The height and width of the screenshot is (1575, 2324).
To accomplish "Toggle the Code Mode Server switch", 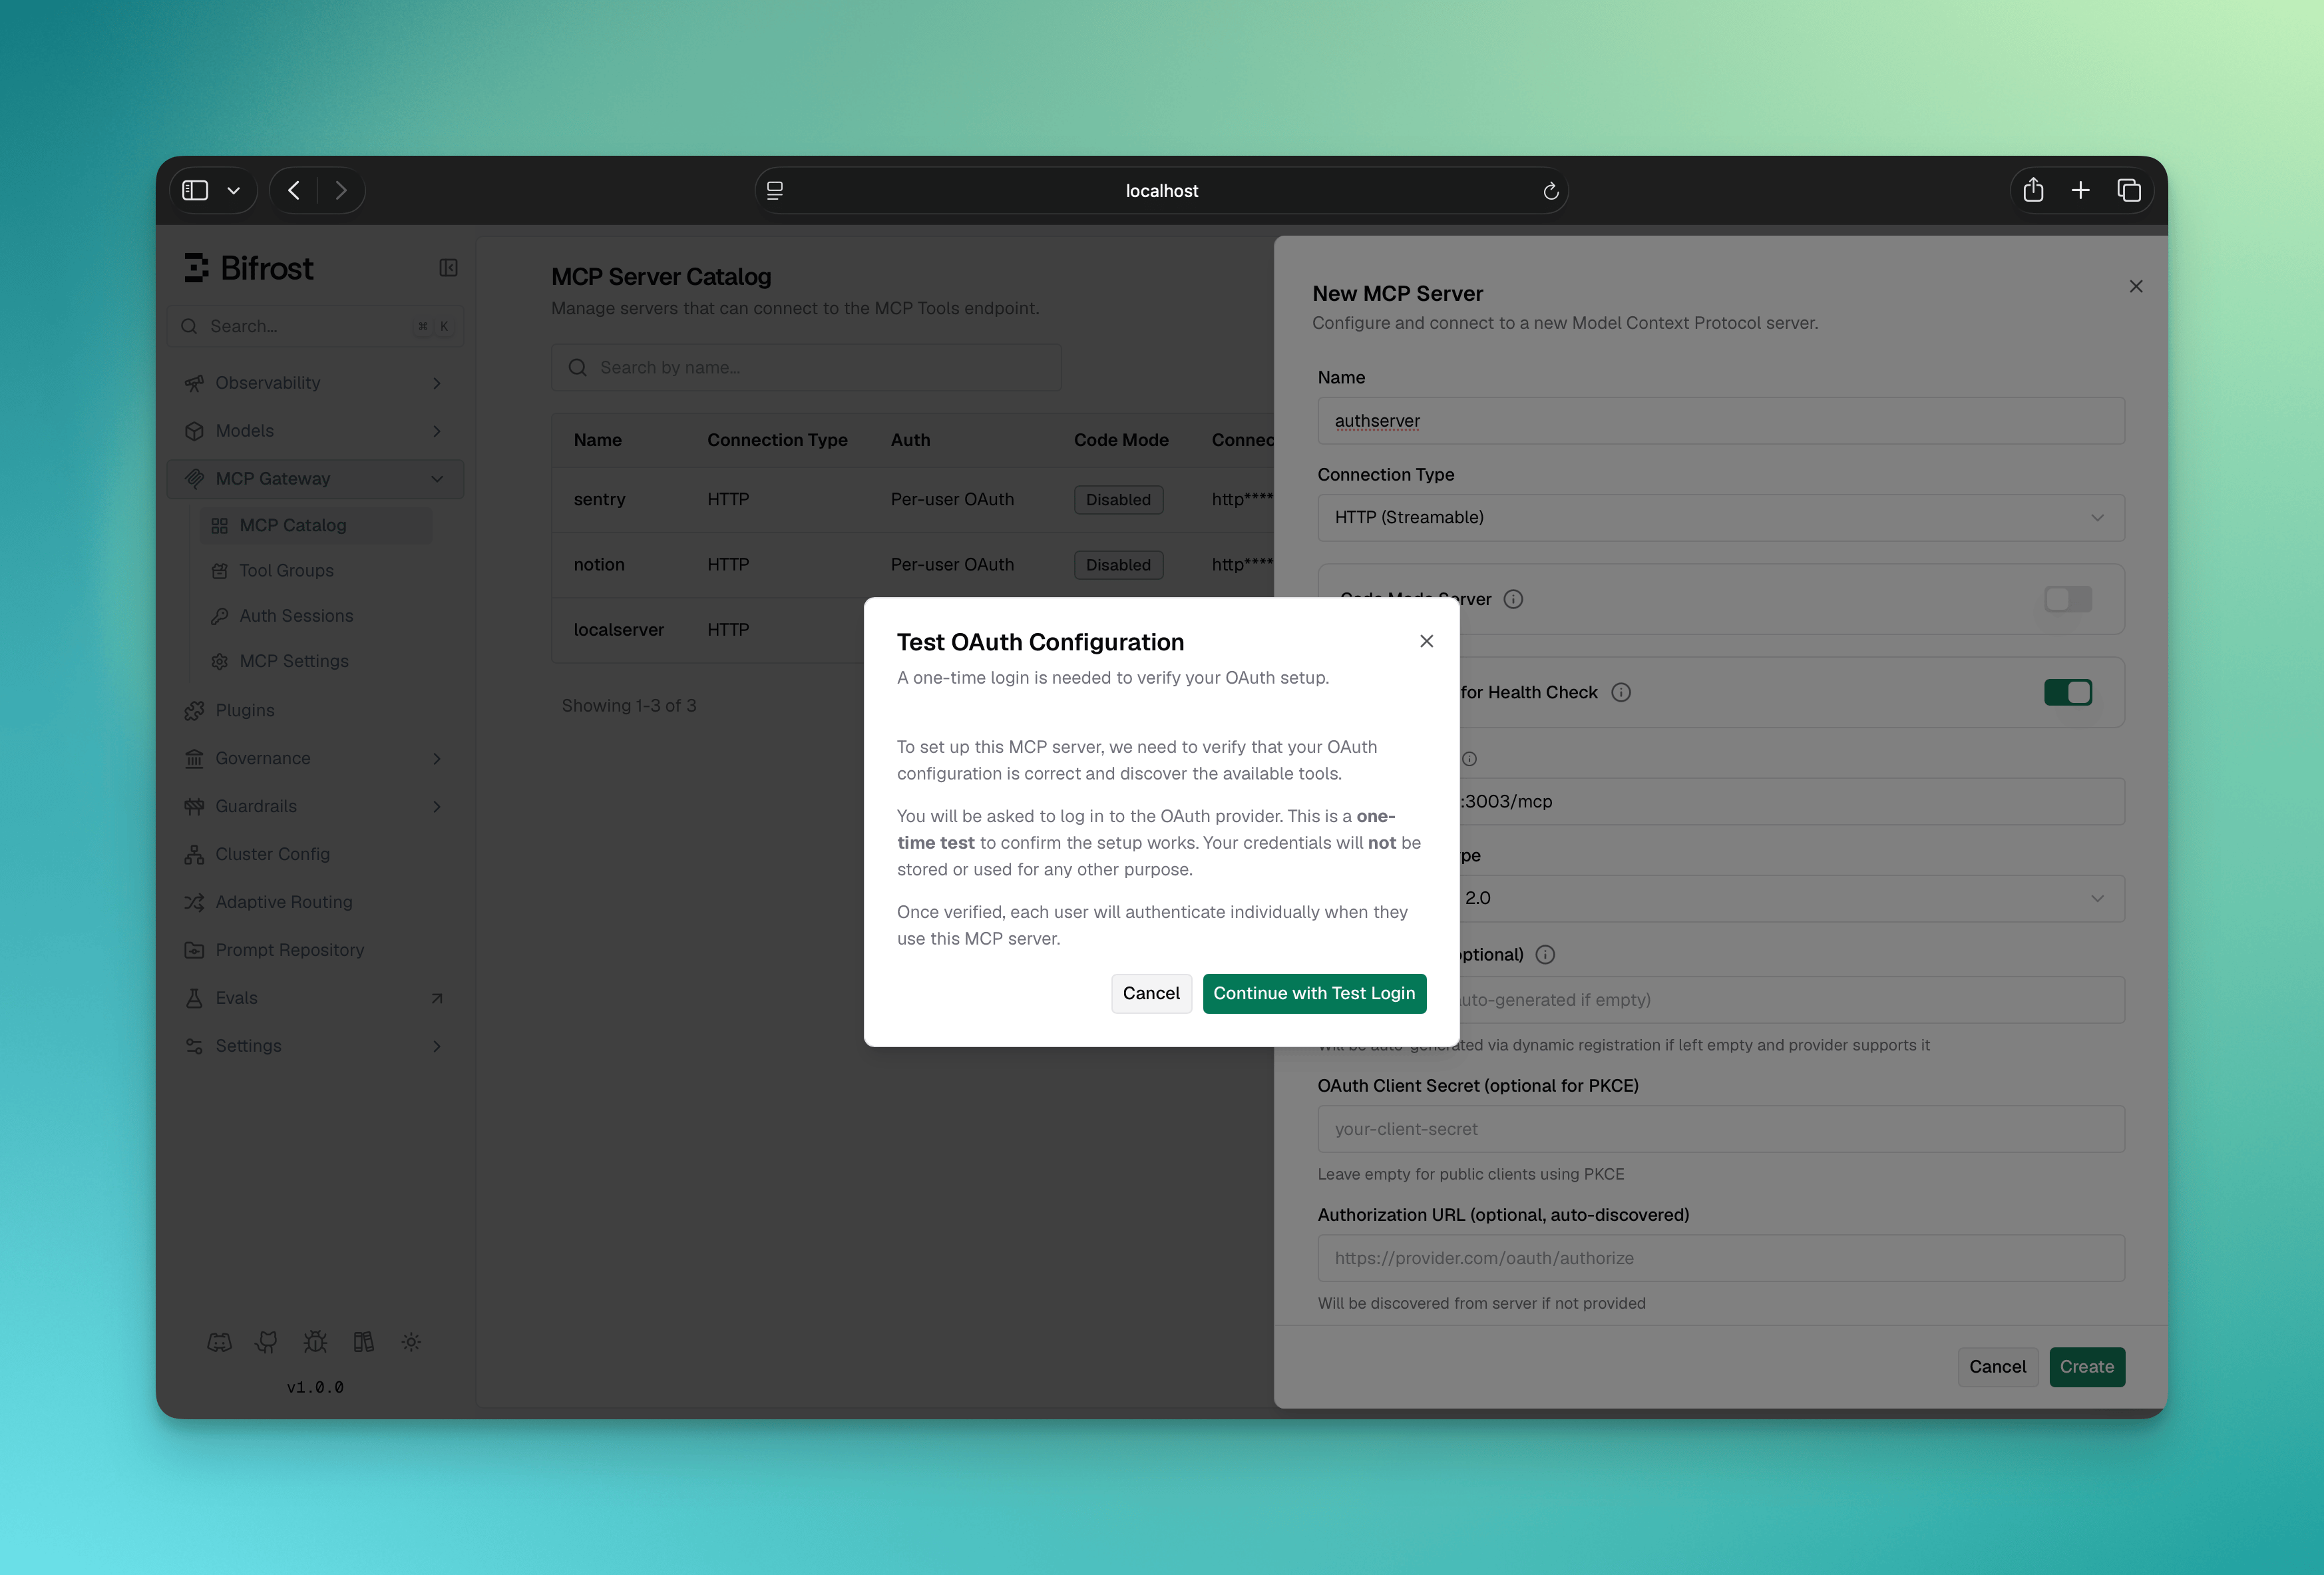I will pyautogui.click(x=2068, y=599).
